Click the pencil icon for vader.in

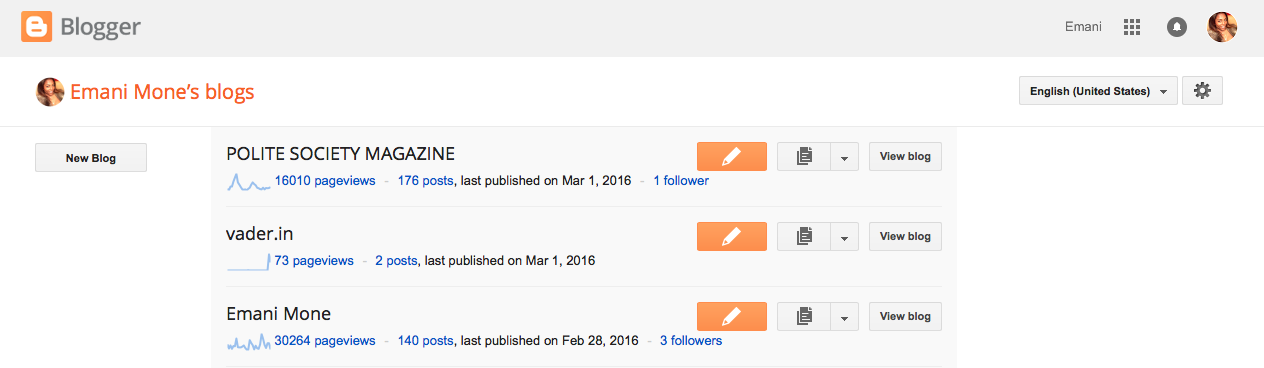(731, 237)
